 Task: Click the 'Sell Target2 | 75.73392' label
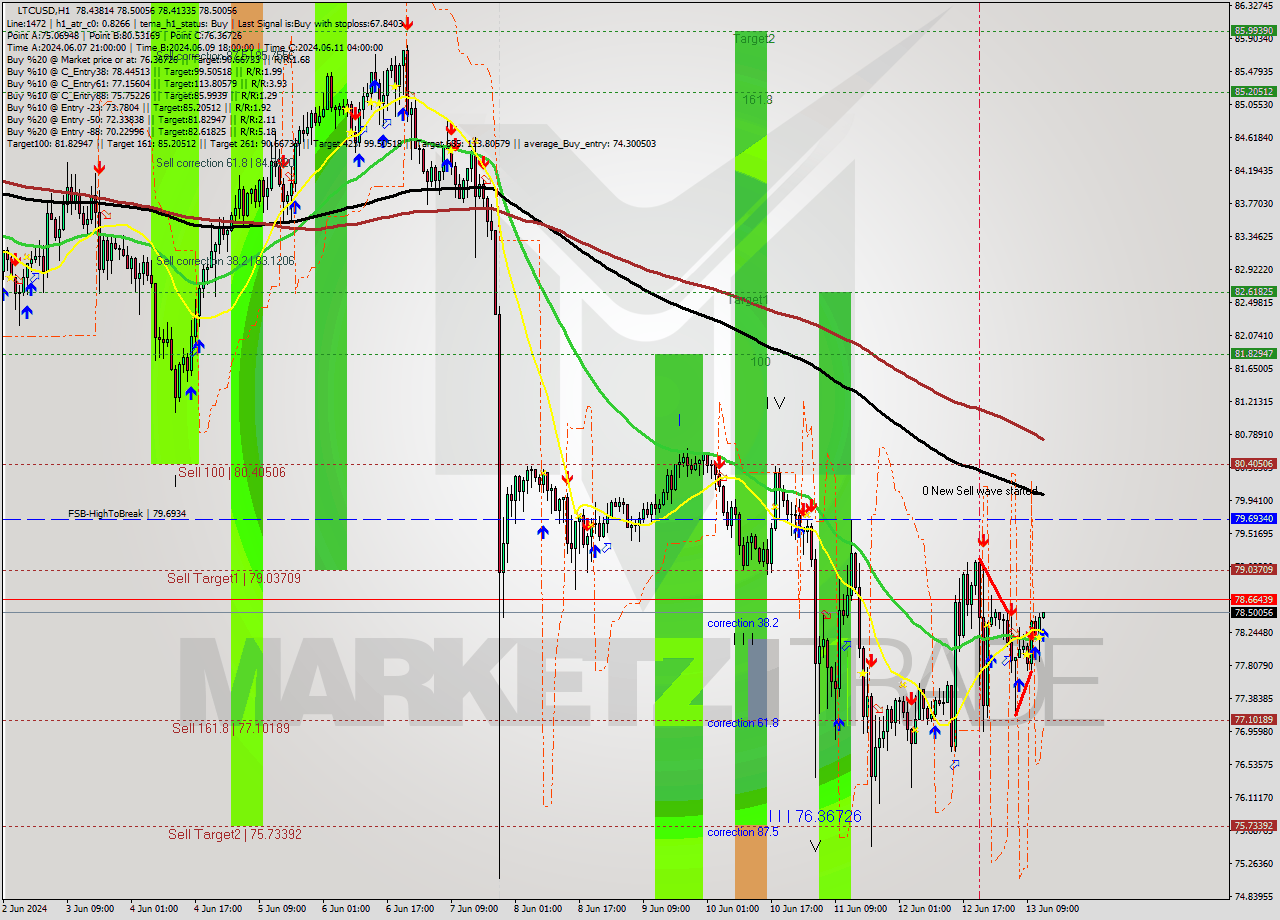[x=234, y=834]
